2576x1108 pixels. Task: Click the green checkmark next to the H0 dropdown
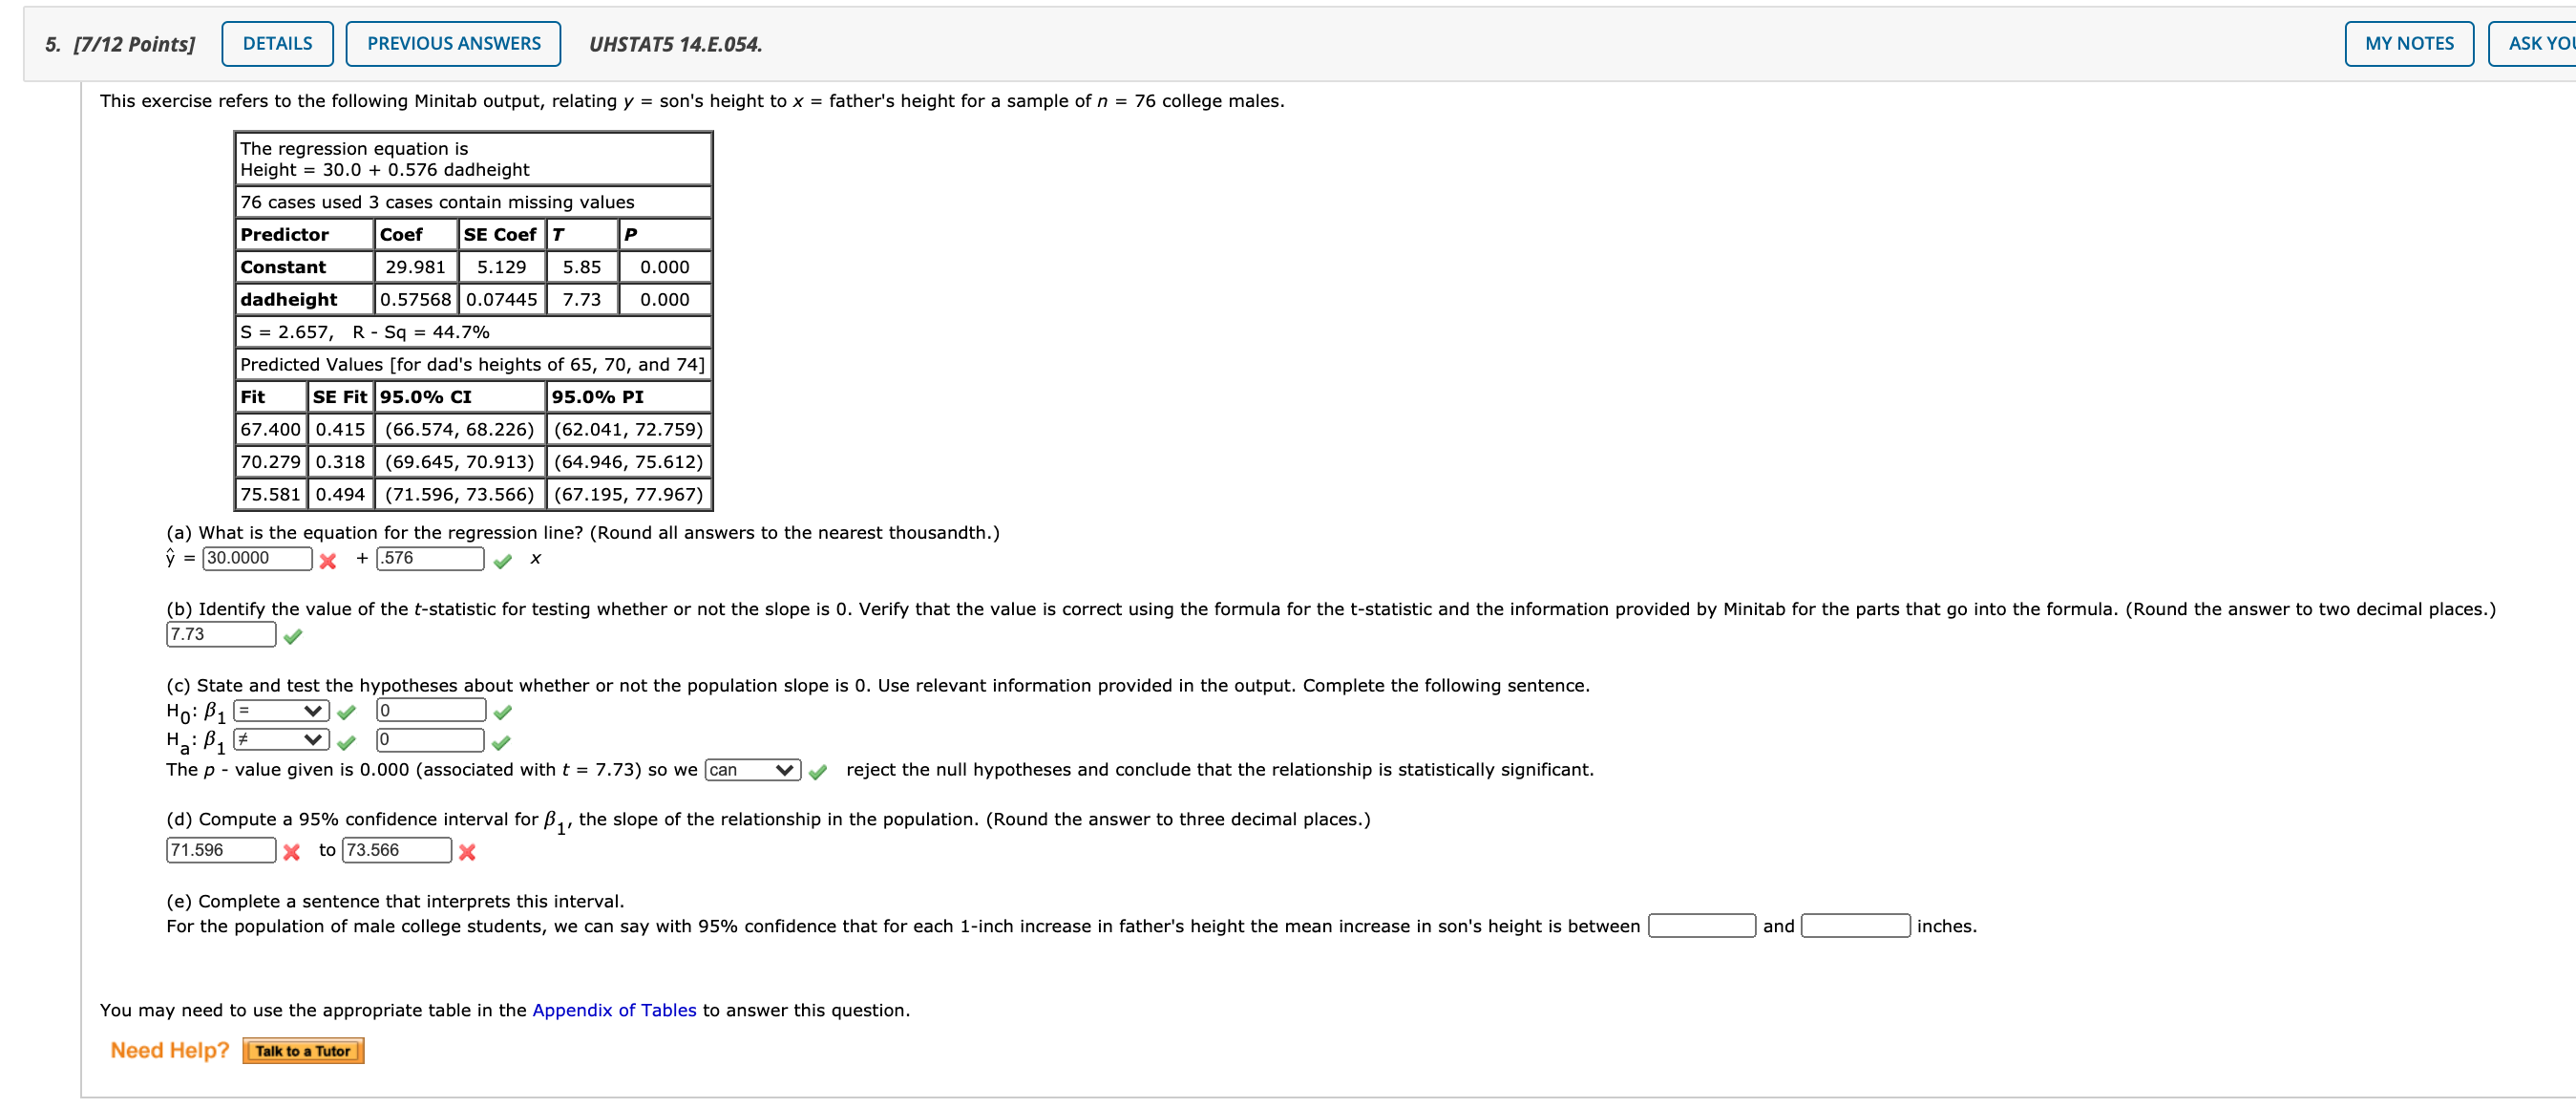346,711
